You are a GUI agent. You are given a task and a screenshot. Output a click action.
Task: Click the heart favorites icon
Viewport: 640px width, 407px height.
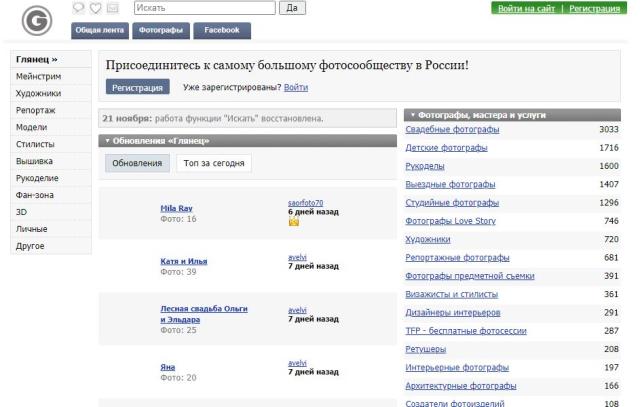coord(95,8)
